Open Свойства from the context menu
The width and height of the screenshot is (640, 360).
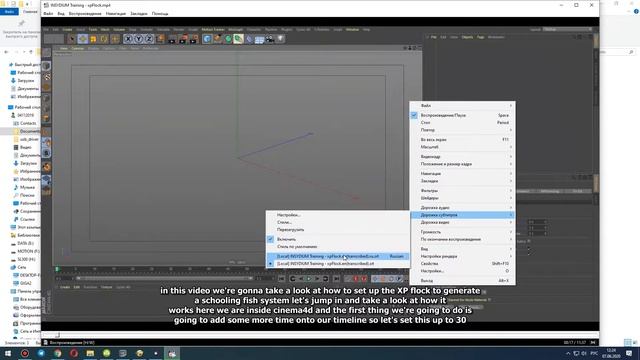[x=462, y=264]
